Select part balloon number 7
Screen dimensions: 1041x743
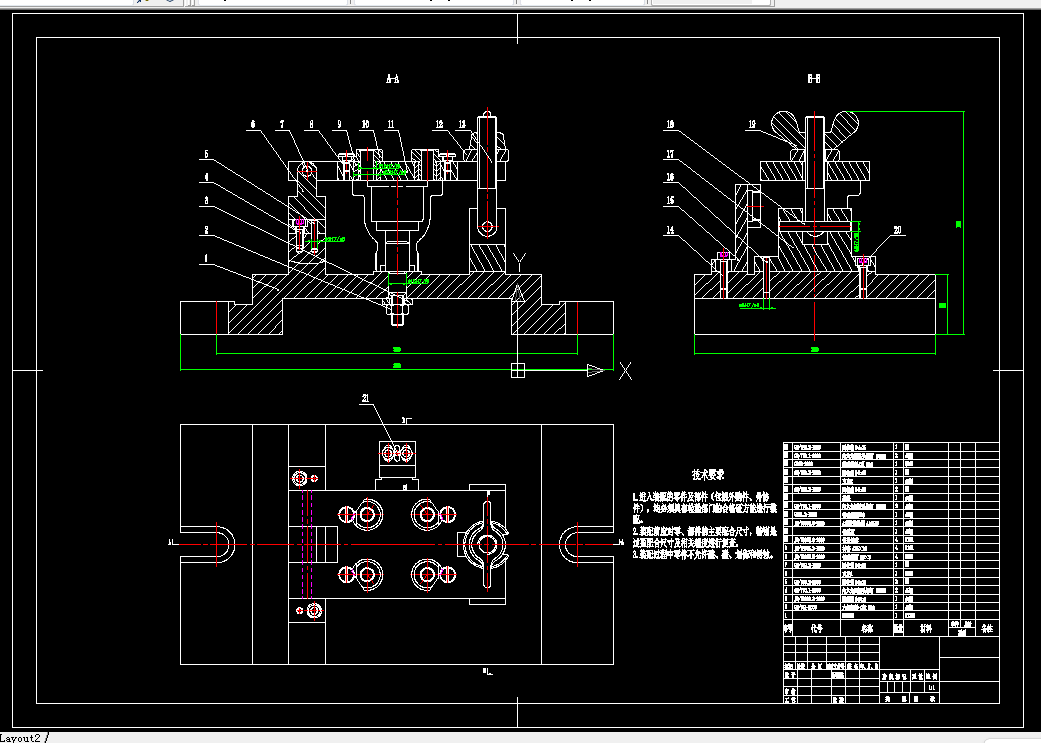pos(282,124)
